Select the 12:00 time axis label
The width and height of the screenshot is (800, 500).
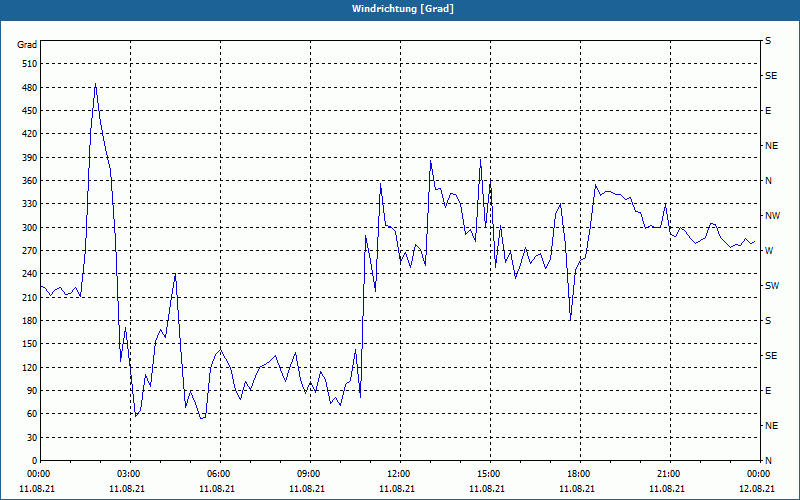click(x=399, y=474)
